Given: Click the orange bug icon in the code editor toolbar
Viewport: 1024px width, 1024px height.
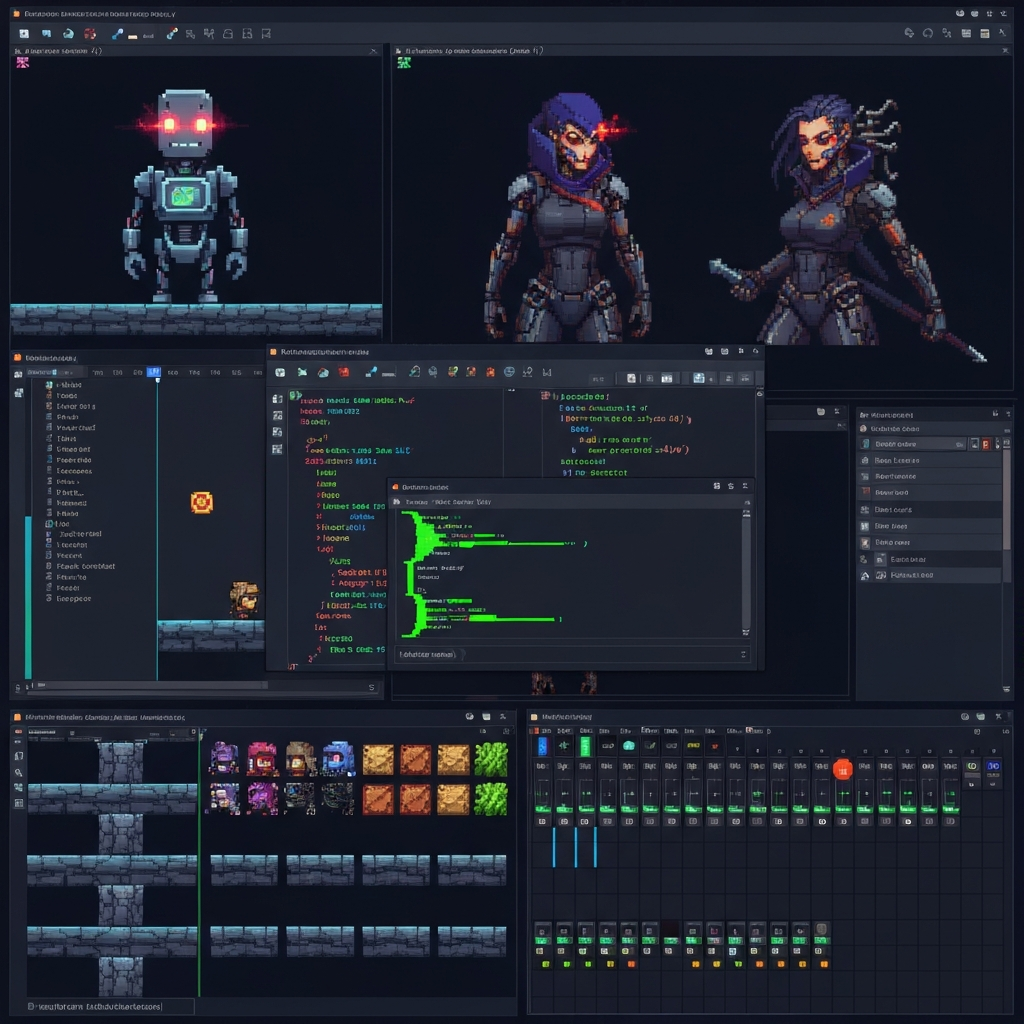Looking at the screenshot, I should [490, 372].
